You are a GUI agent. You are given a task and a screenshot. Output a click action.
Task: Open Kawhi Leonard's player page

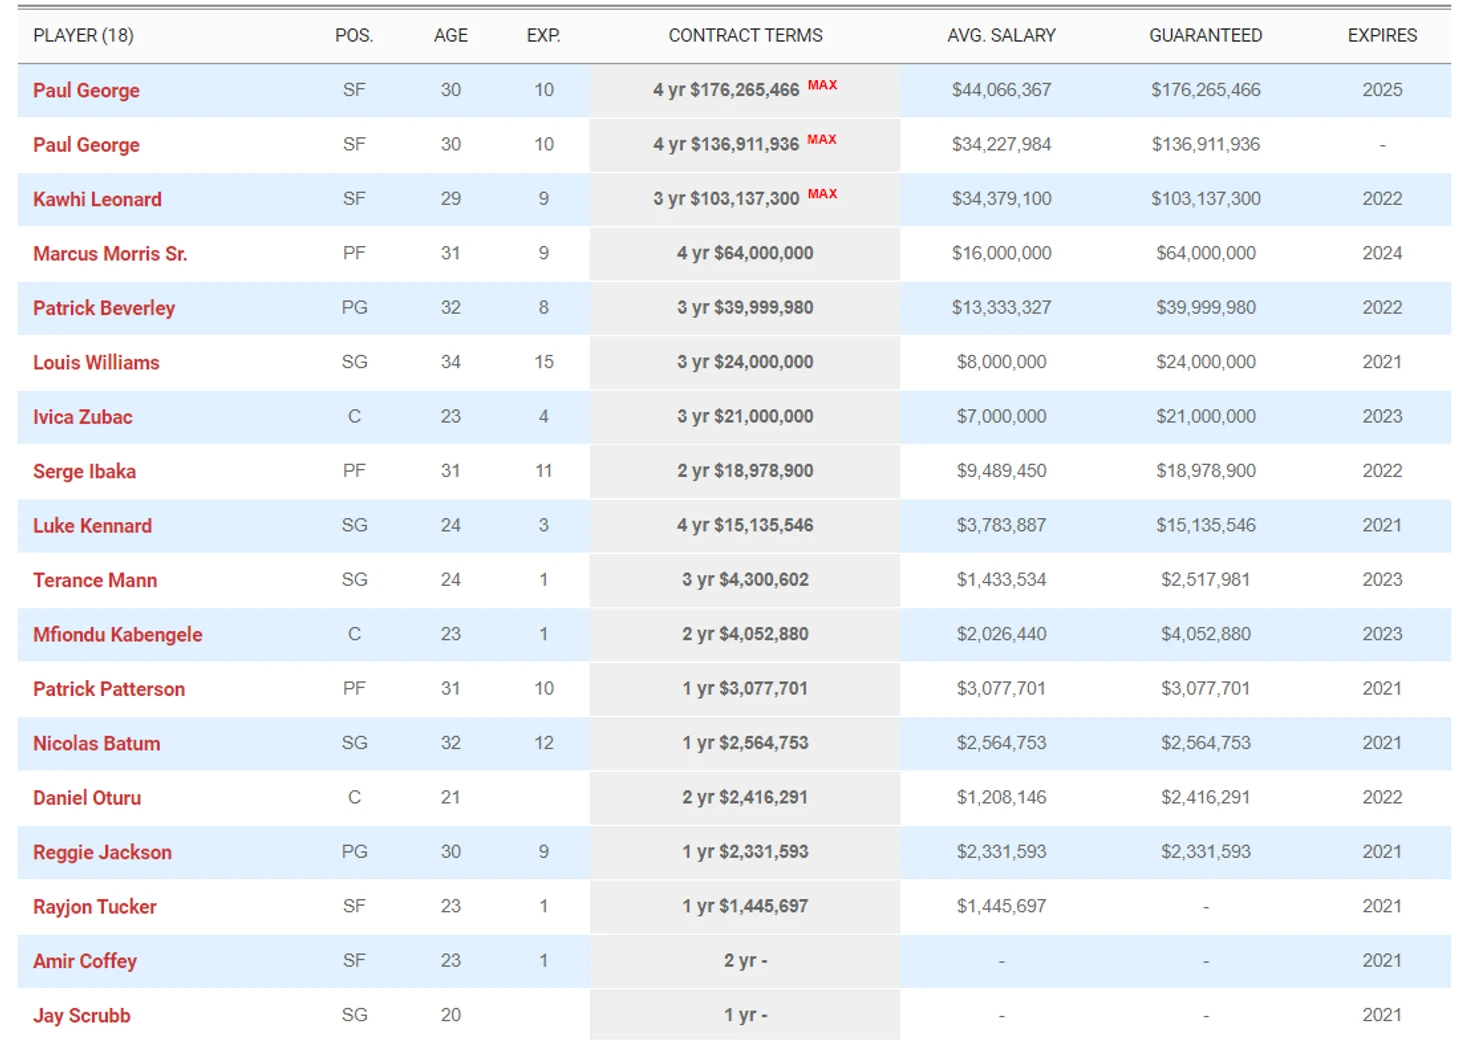pyautogui.click(x=97, y=199)
